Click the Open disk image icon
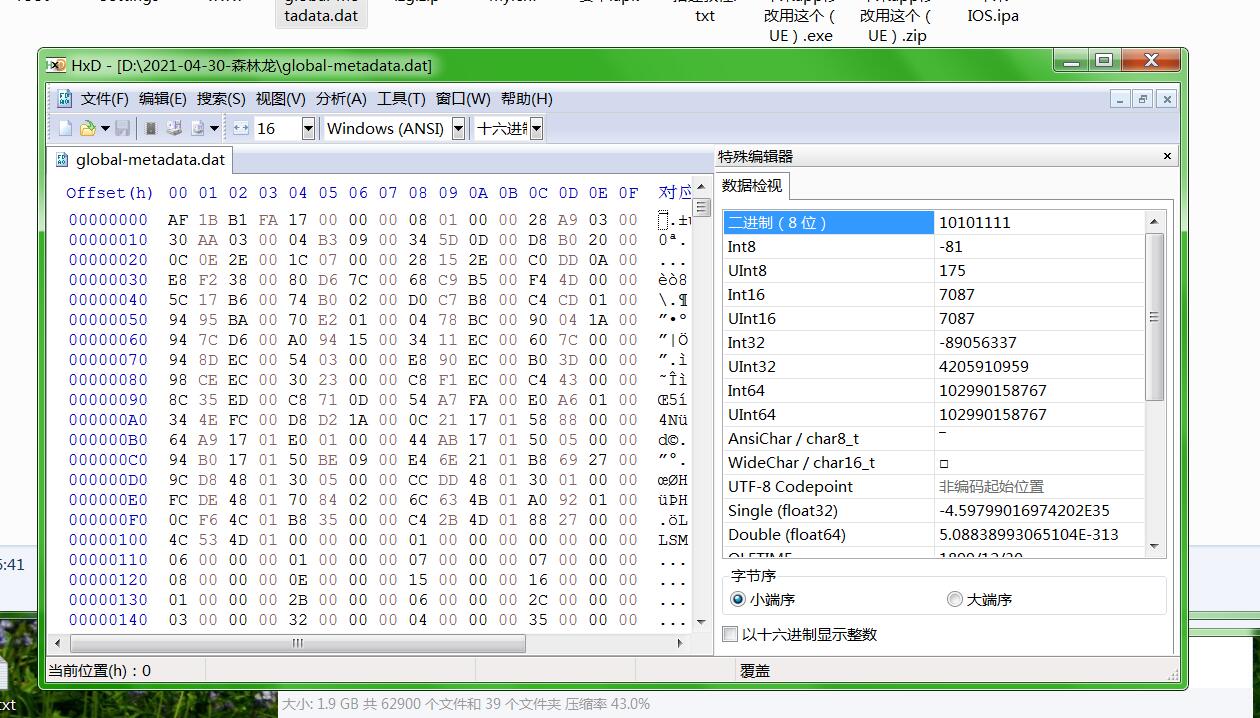1260x718 pixels. tap(198, 128)
